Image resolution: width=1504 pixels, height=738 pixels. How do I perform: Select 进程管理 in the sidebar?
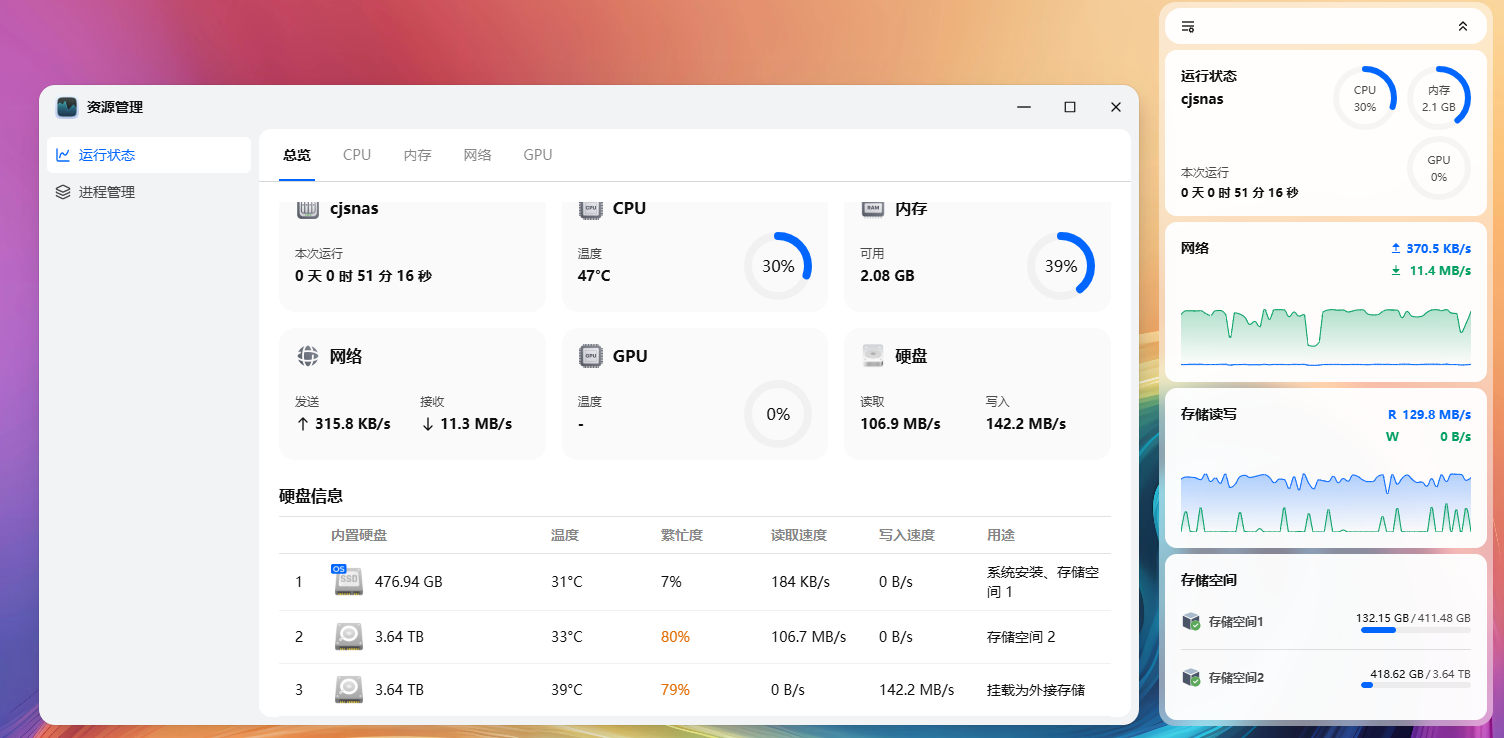click(x=108, y=192)
